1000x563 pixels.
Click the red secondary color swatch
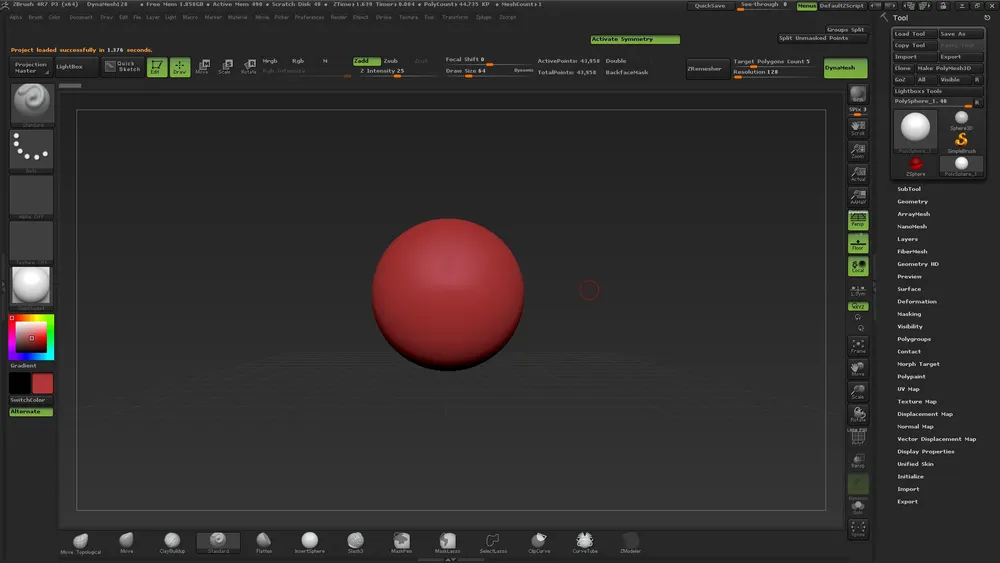click(x=43, y=383)
